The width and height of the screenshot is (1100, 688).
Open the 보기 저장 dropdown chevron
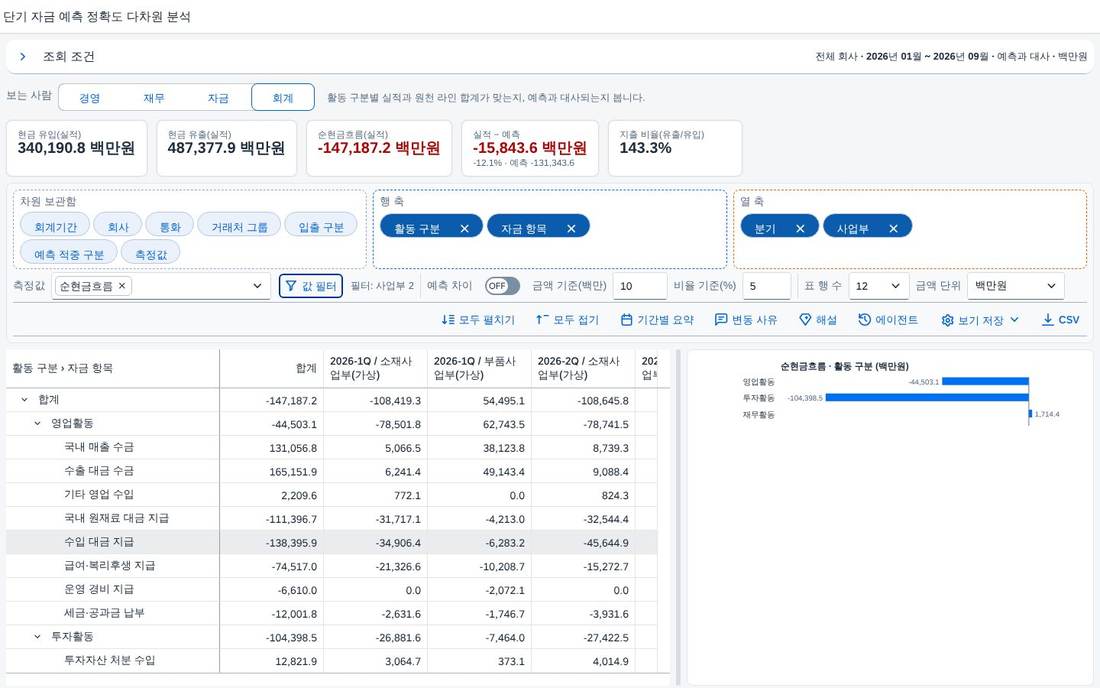(1014, 320)
